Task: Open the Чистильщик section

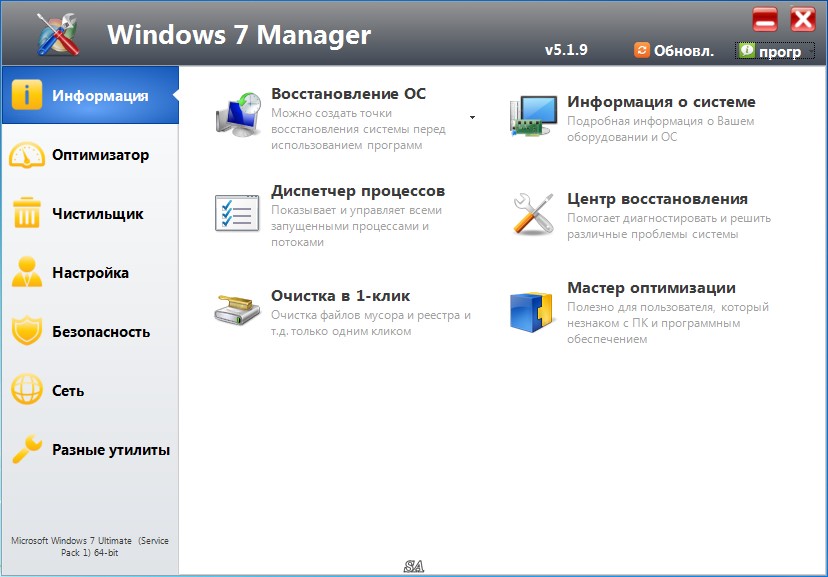Action: point(91,213)
